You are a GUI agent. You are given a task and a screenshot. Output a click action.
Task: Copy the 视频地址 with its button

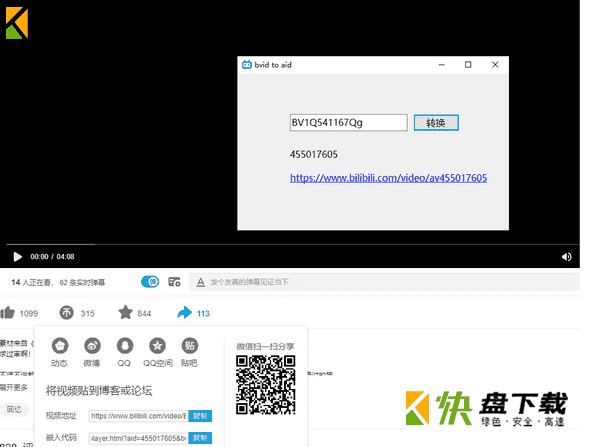200,416
